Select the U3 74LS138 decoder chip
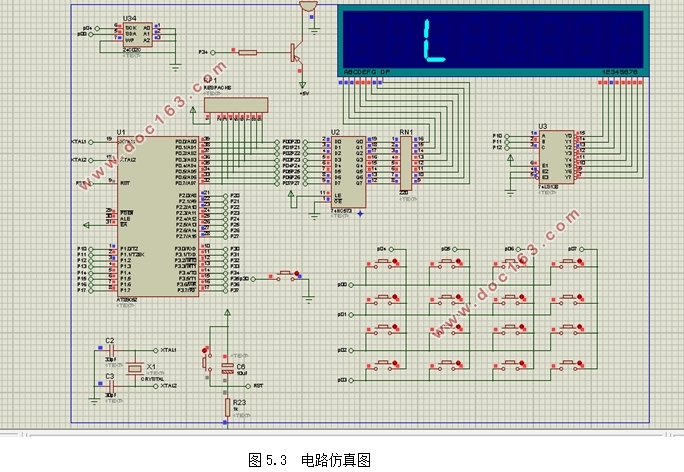The height and width of the screenshot is (472, 684). (x=556, y=157)
